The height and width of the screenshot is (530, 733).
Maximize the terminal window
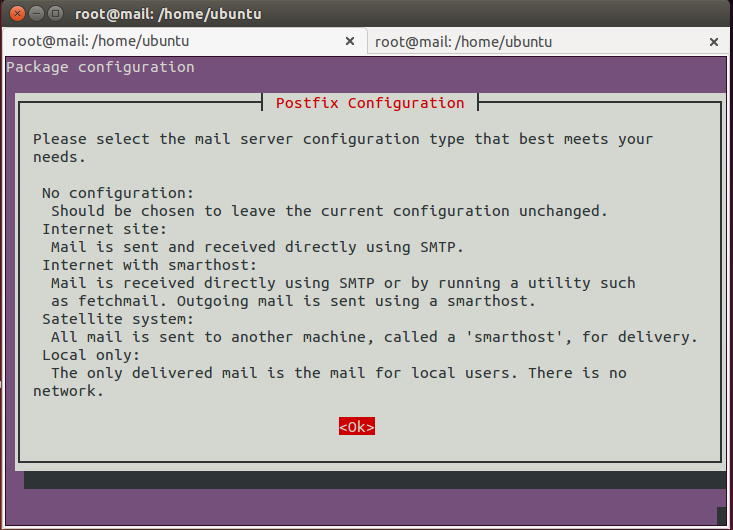[55, 14]
